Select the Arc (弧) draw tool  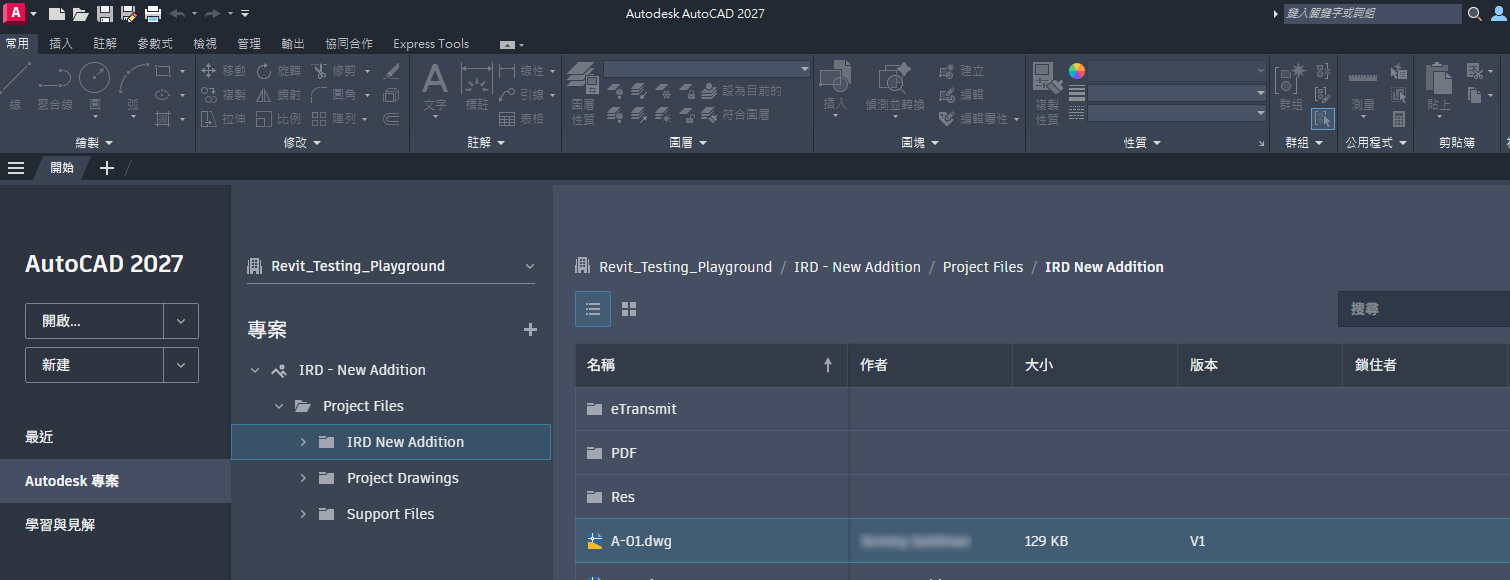click(133, 86)
